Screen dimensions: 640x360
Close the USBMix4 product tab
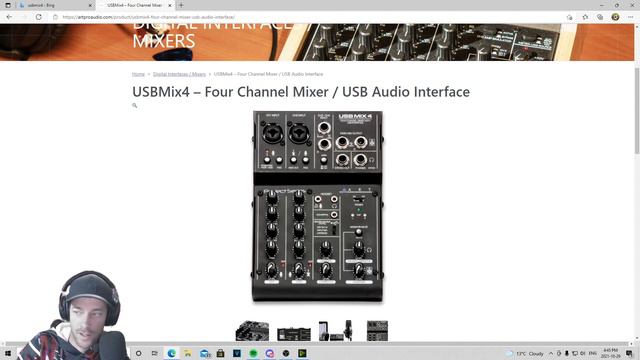(170, 5)
